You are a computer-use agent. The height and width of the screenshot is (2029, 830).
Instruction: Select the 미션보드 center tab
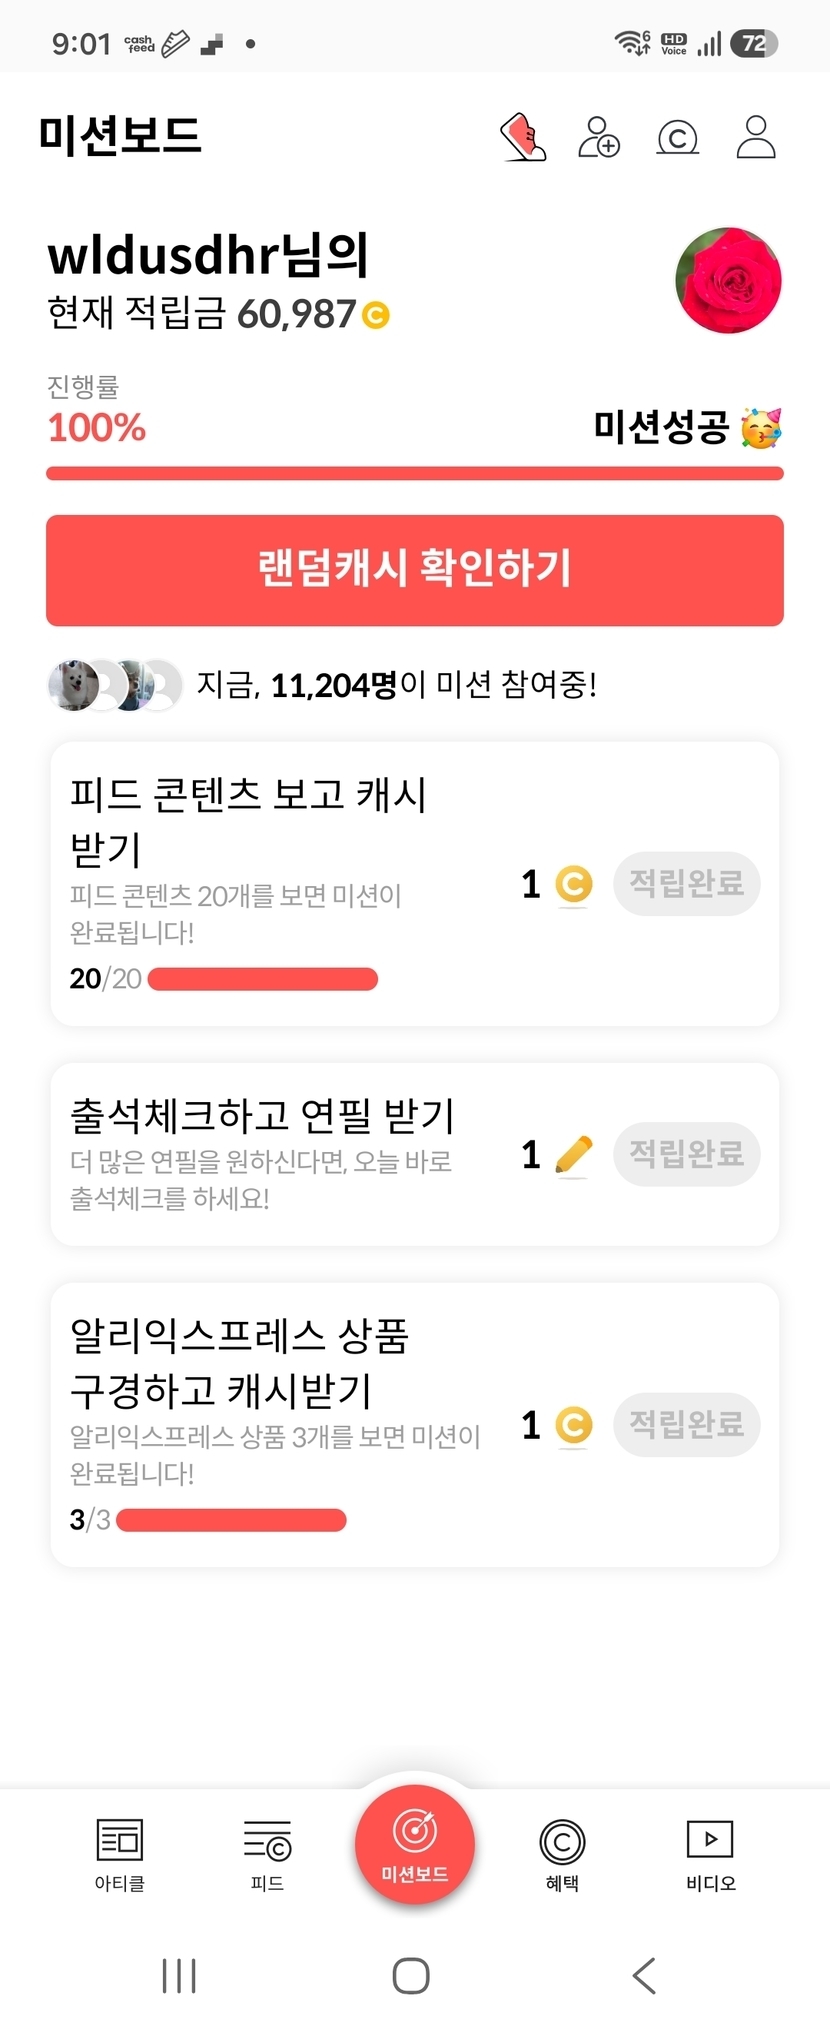(x=415, y=1845)
